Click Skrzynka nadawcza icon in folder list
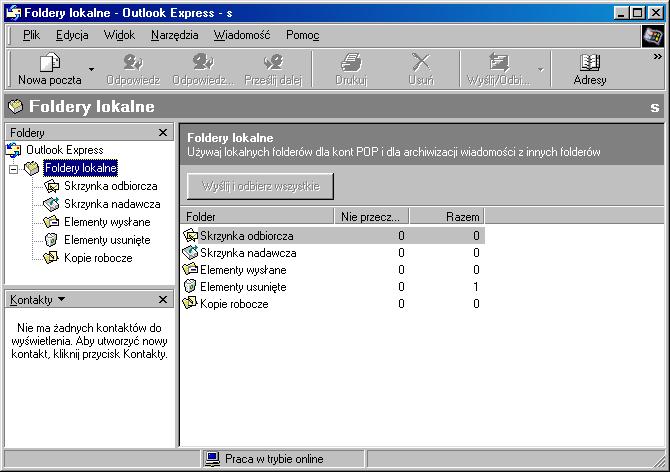Image resolution: width=670 pixels, height=472 pixels. [x=190, y=252]
